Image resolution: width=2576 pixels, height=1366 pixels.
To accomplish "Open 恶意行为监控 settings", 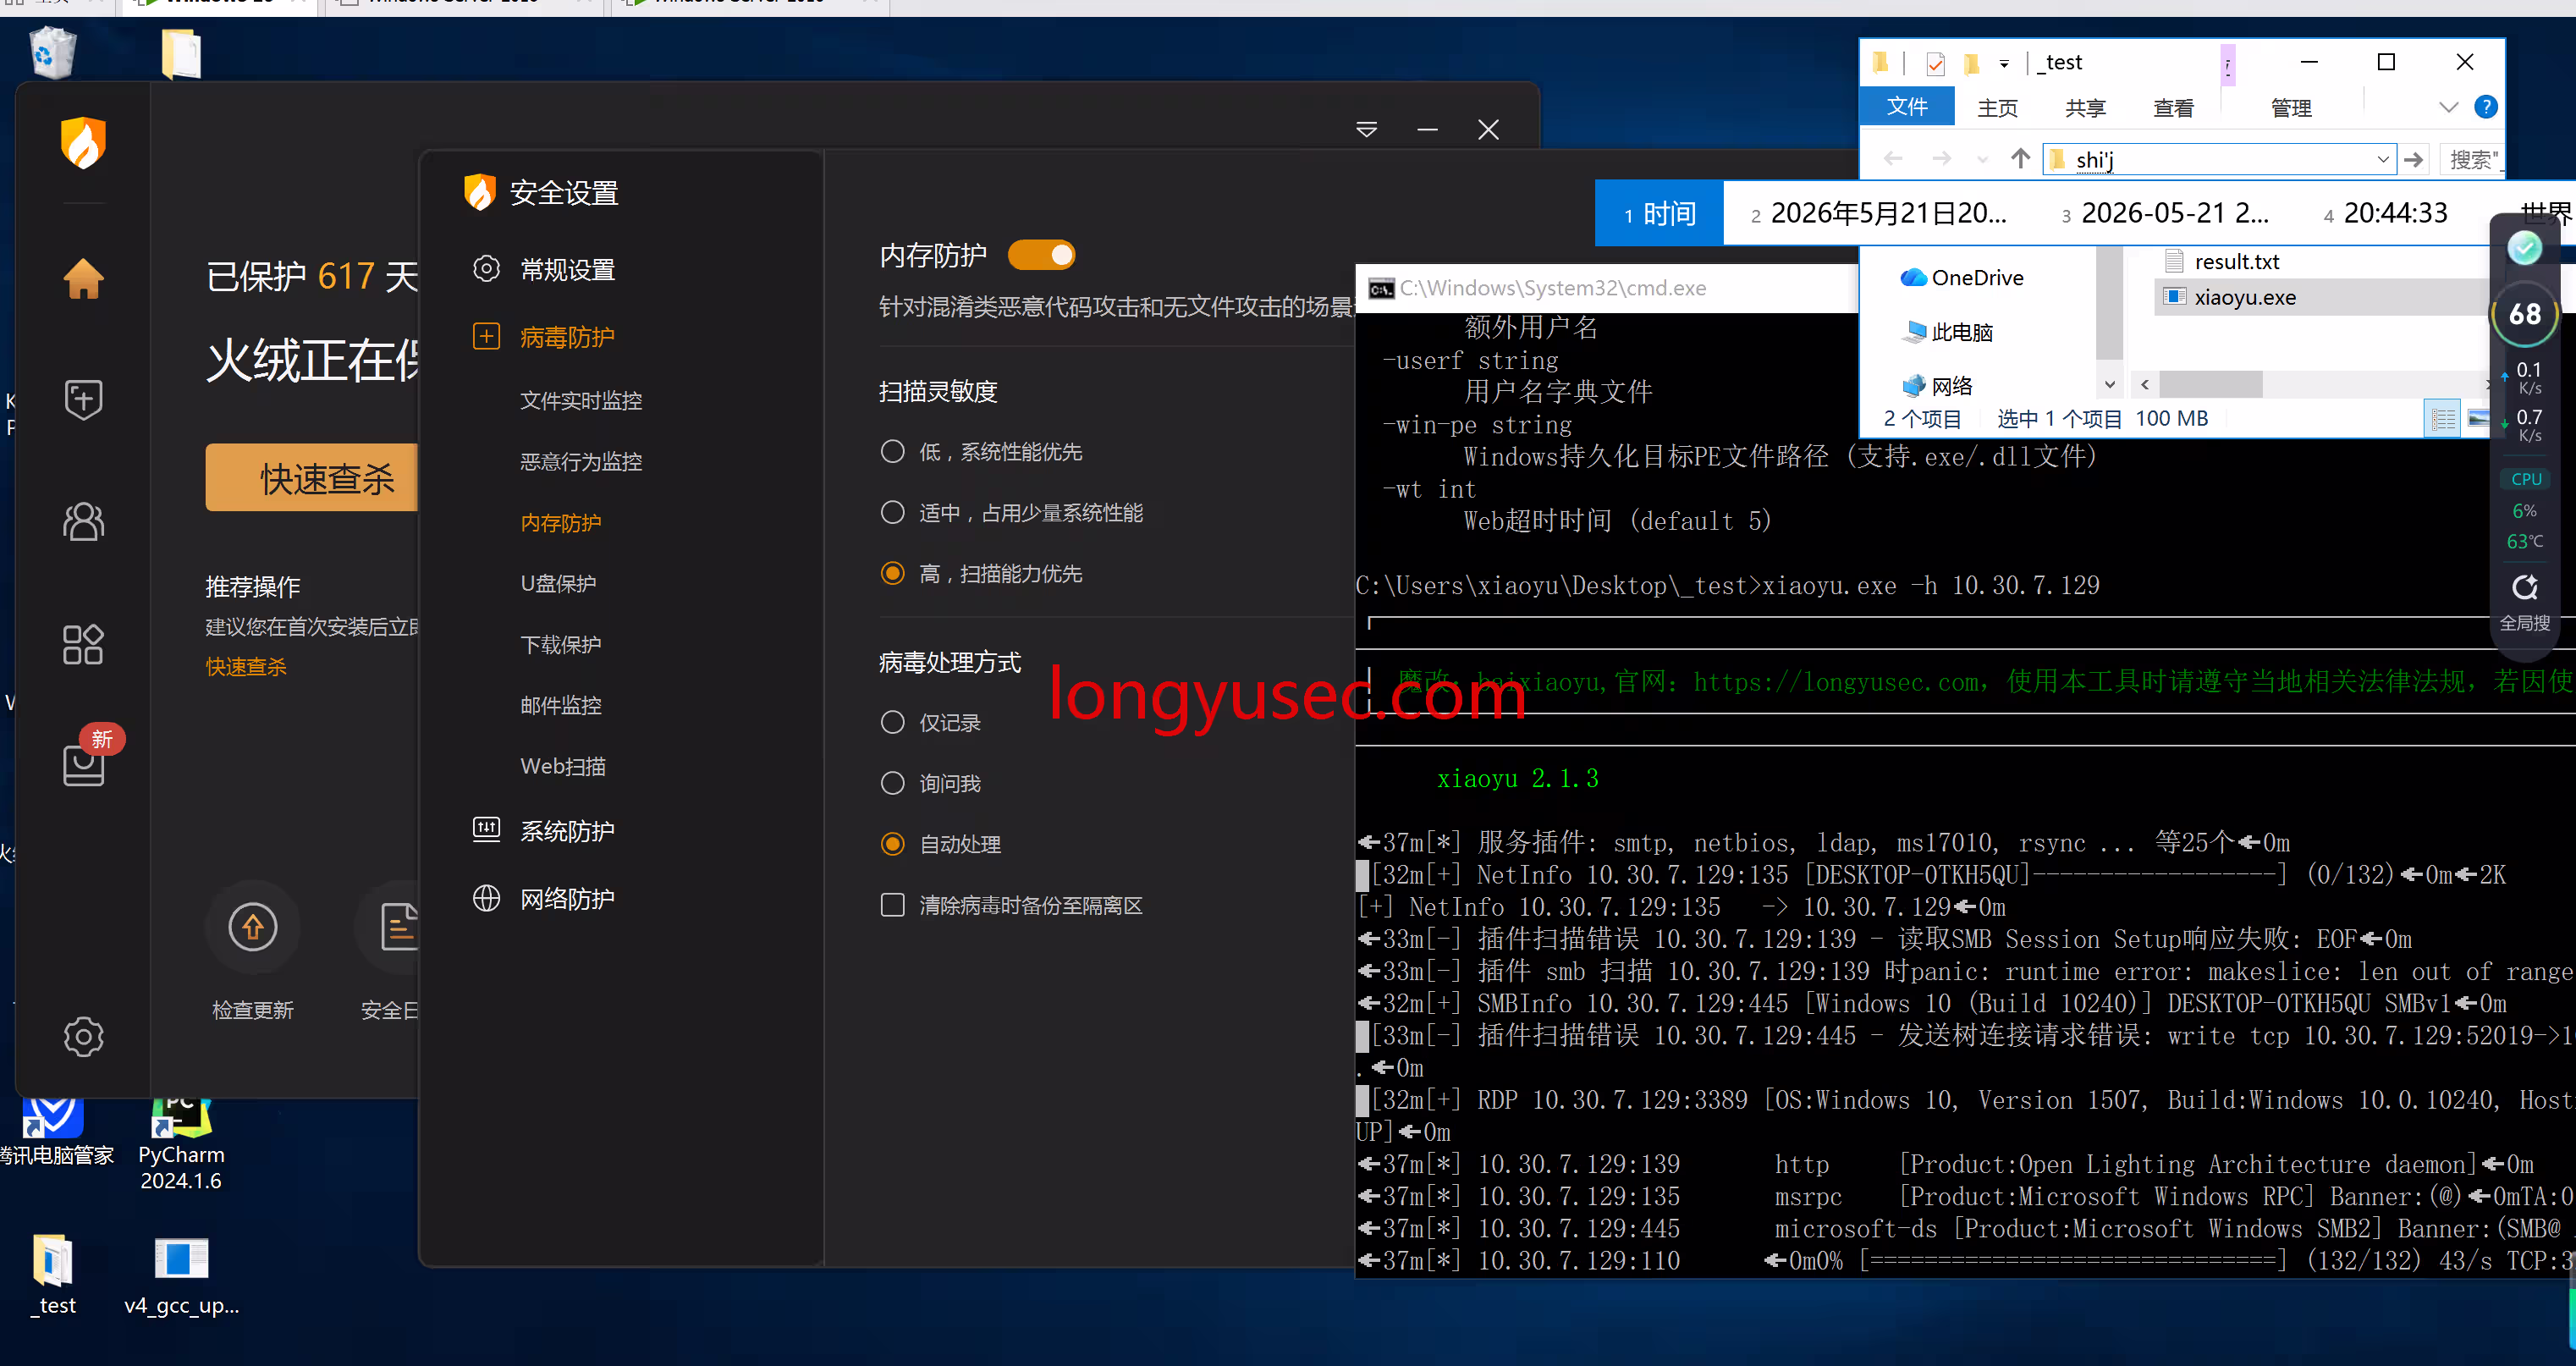I will pyautogui.click(x=581, y=462).
